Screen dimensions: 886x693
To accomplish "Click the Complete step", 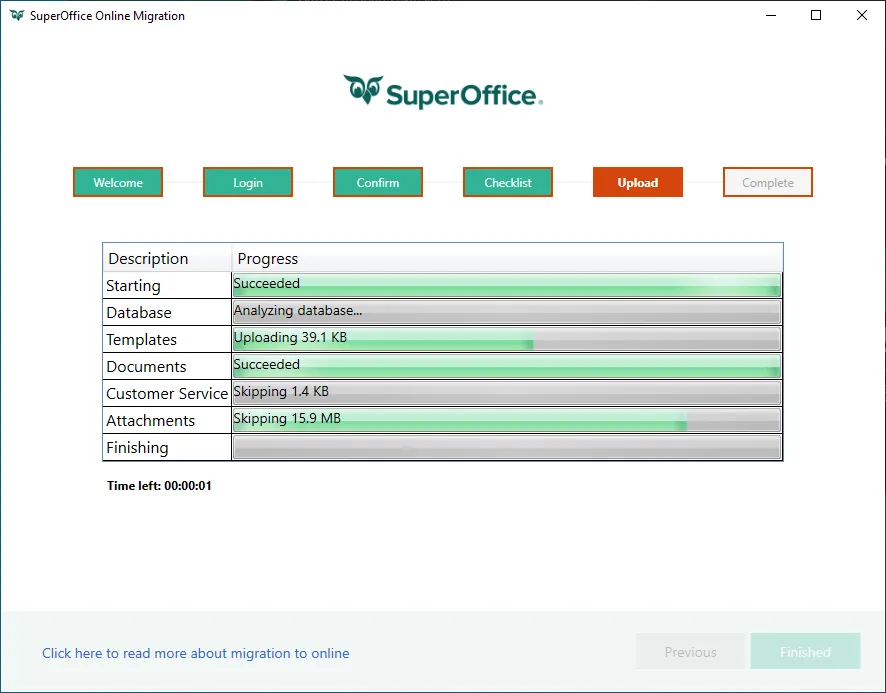I will [768, 183].
